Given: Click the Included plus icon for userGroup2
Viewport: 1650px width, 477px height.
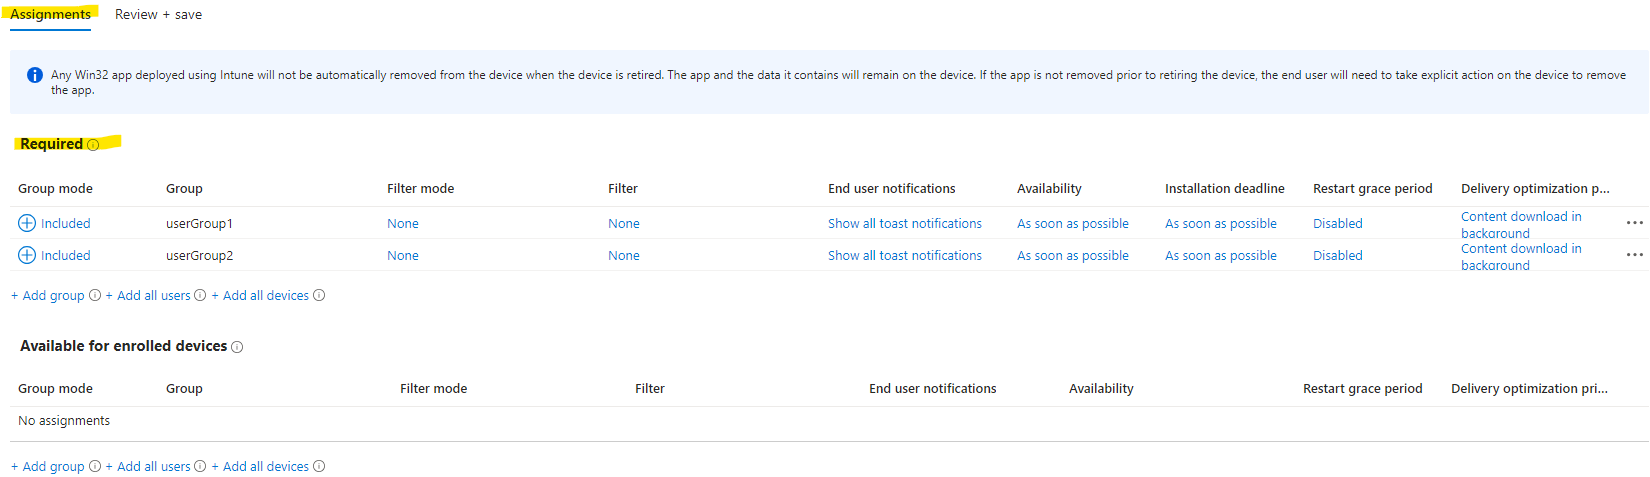Looking at the screenshot, I should pos(27,255).
